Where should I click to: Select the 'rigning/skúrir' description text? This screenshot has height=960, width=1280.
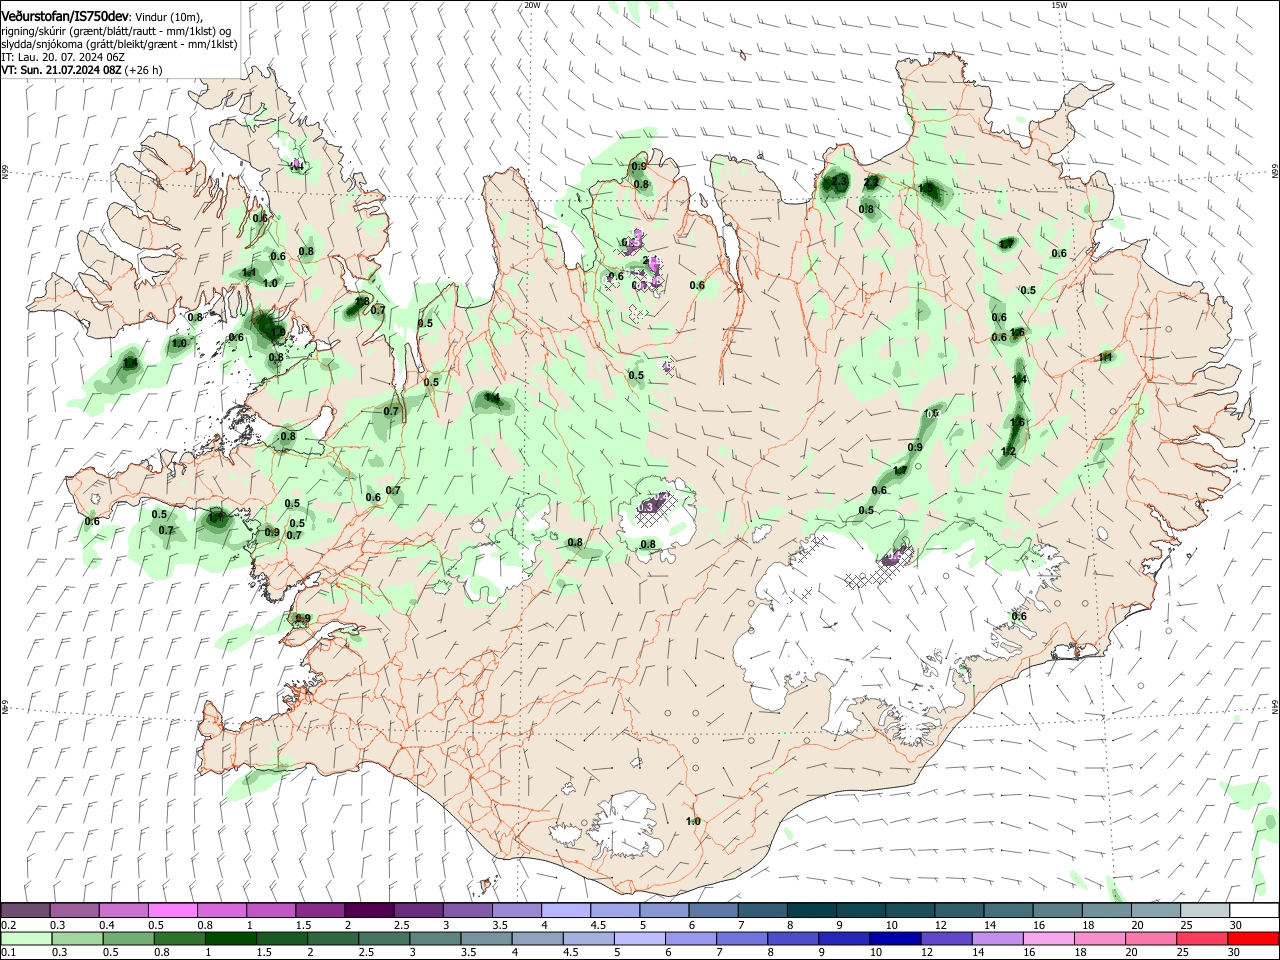35,31
